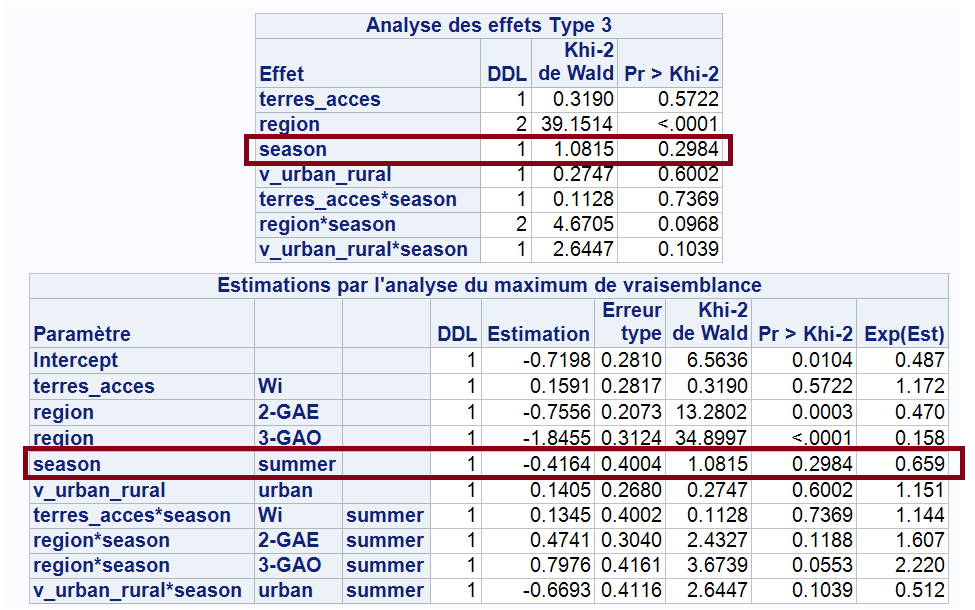
Task: Click the 'Estimation' column header
Action: coord(538,334)
